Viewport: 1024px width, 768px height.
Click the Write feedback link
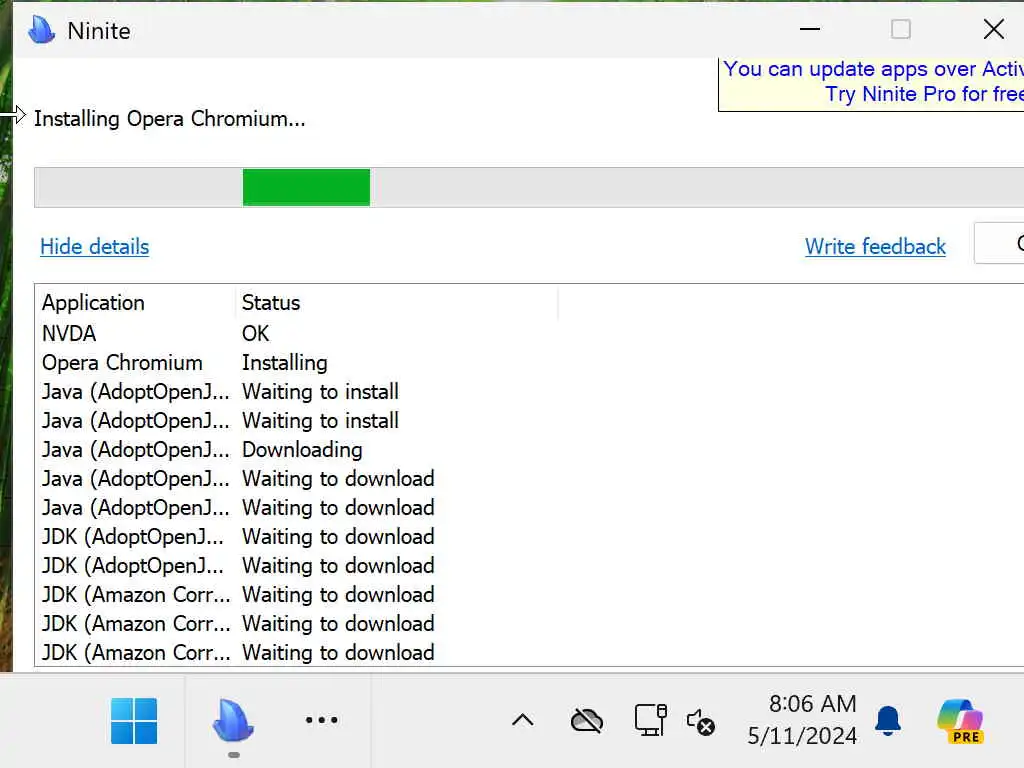pos(875,247)
